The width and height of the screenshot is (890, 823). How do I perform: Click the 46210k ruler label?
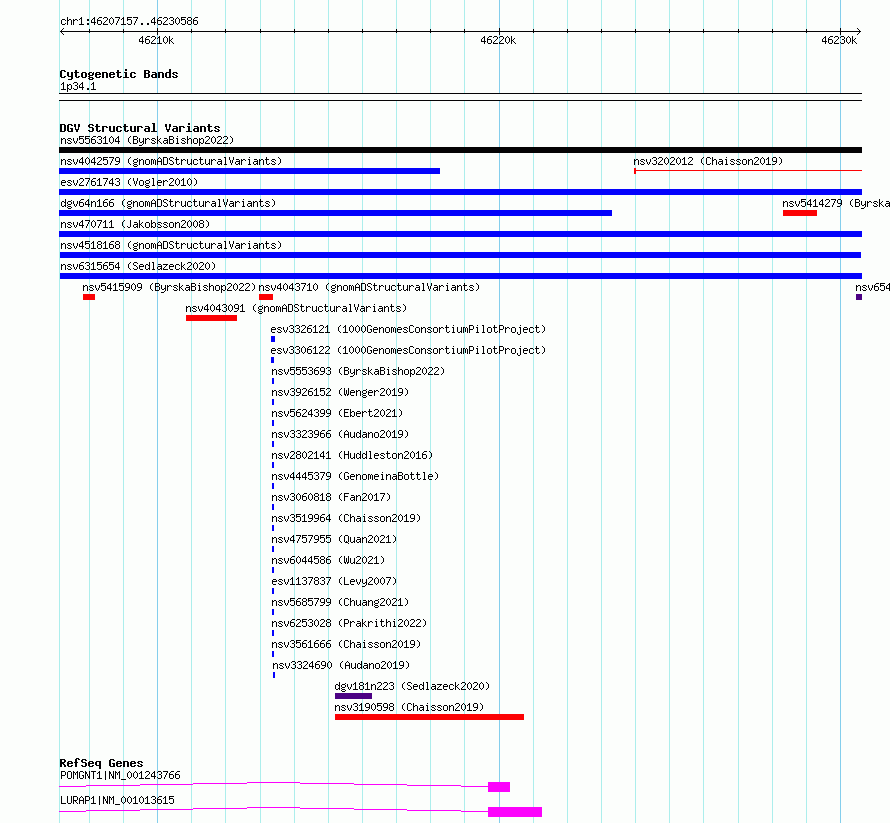[156, 40]
